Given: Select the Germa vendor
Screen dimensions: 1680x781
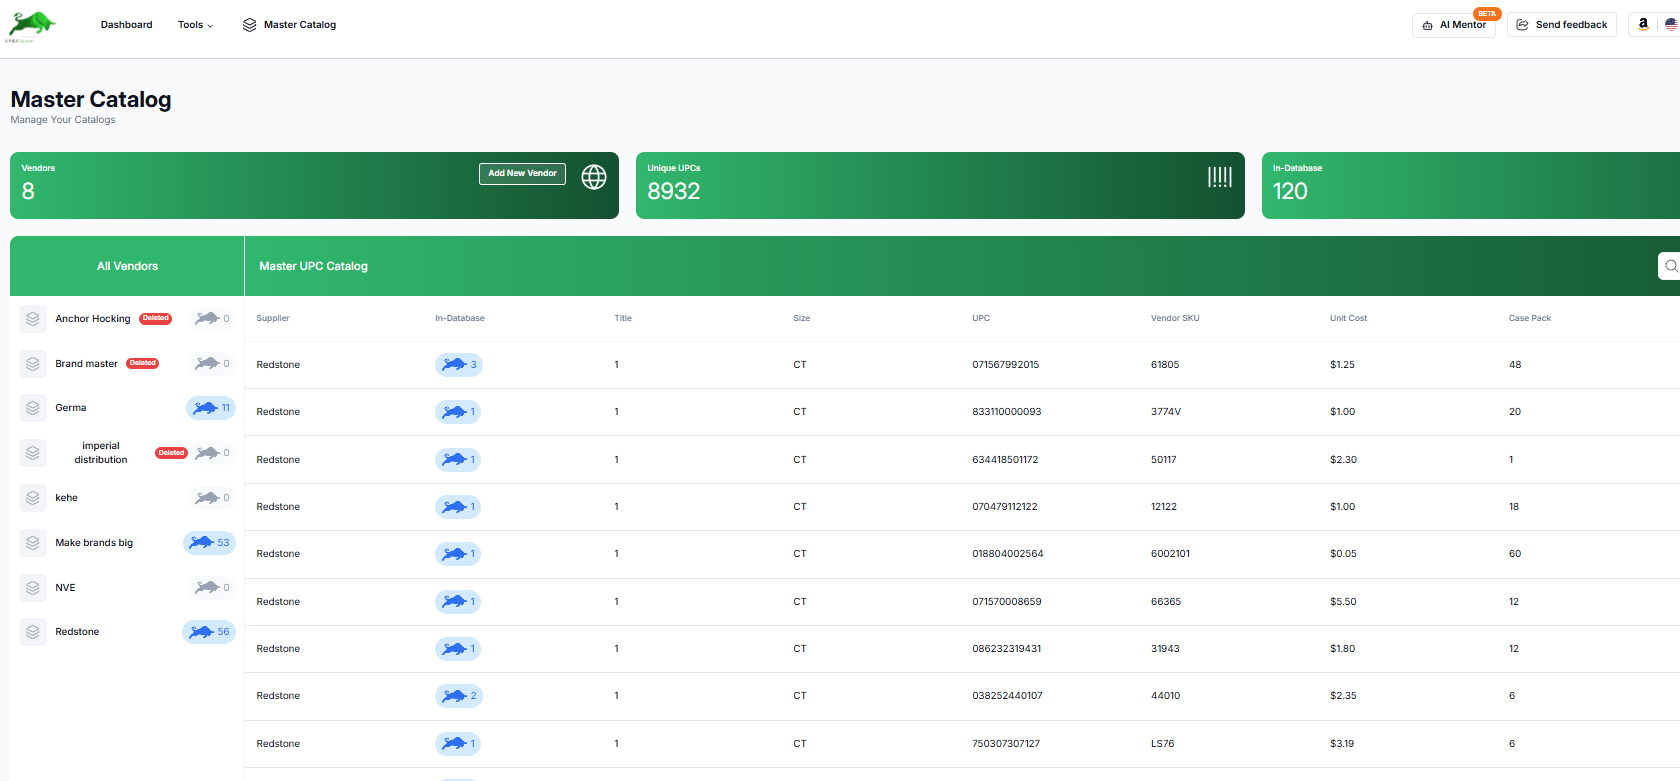Looking at the screenshot, I should coord(71,408).
